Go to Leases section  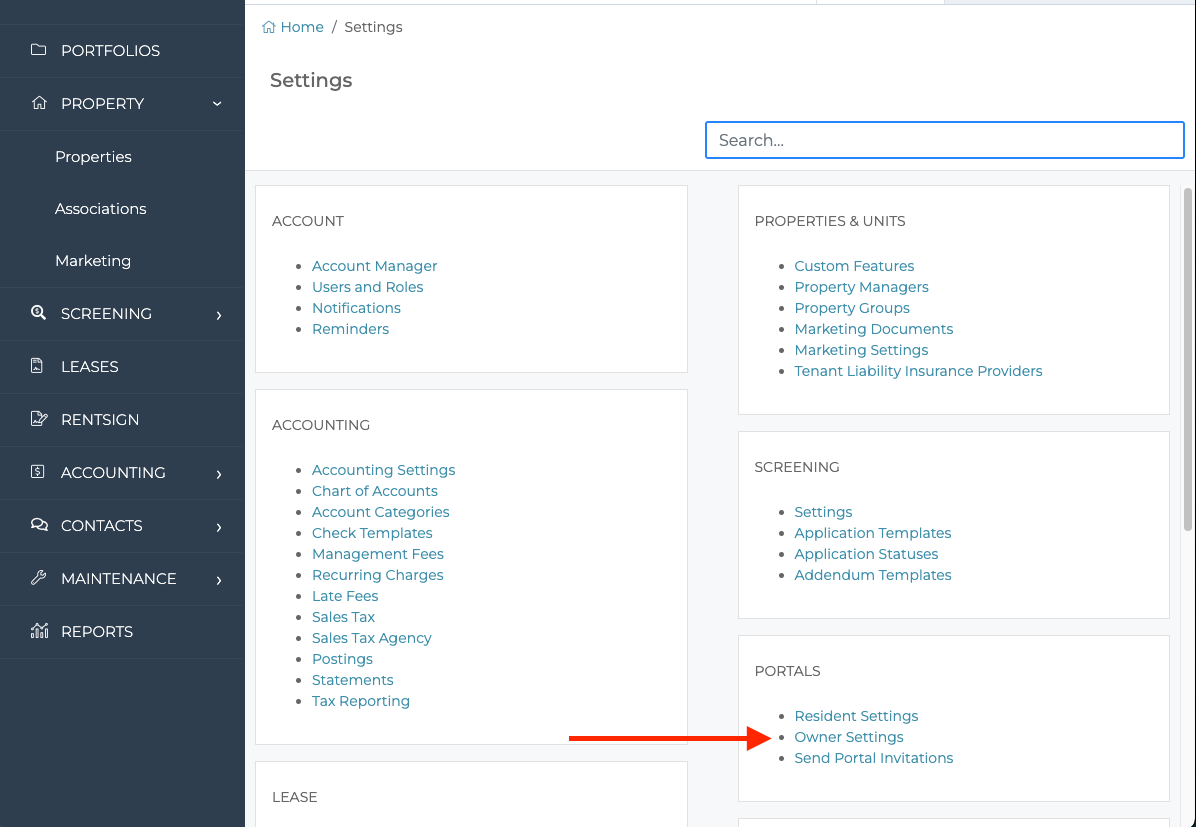point(89,366)
